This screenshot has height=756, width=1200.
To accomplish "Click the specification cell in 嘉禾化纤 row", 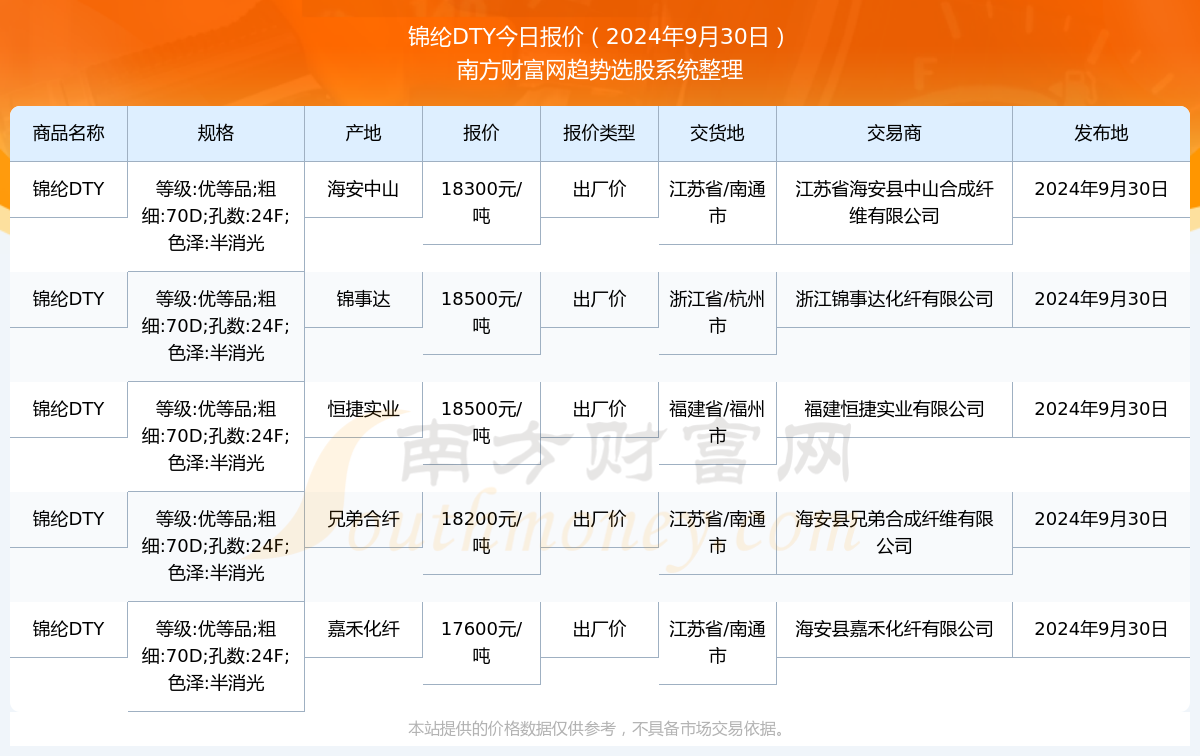I will (x=216, y=656).
